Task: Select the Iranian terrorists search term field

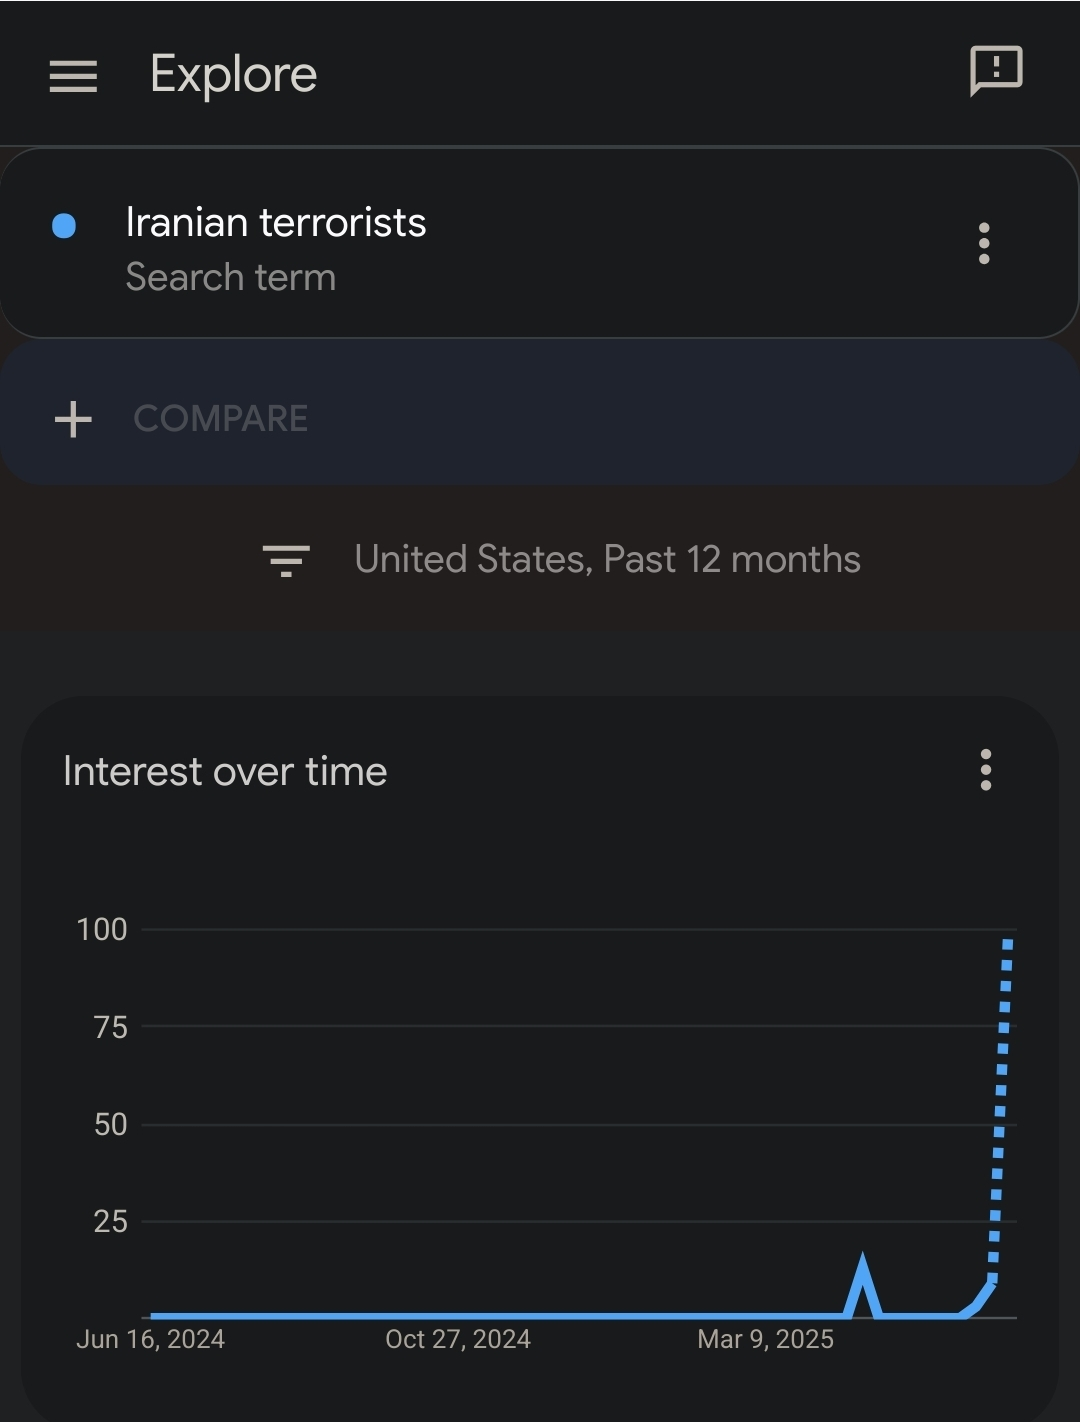Action: tap(540, 243)
